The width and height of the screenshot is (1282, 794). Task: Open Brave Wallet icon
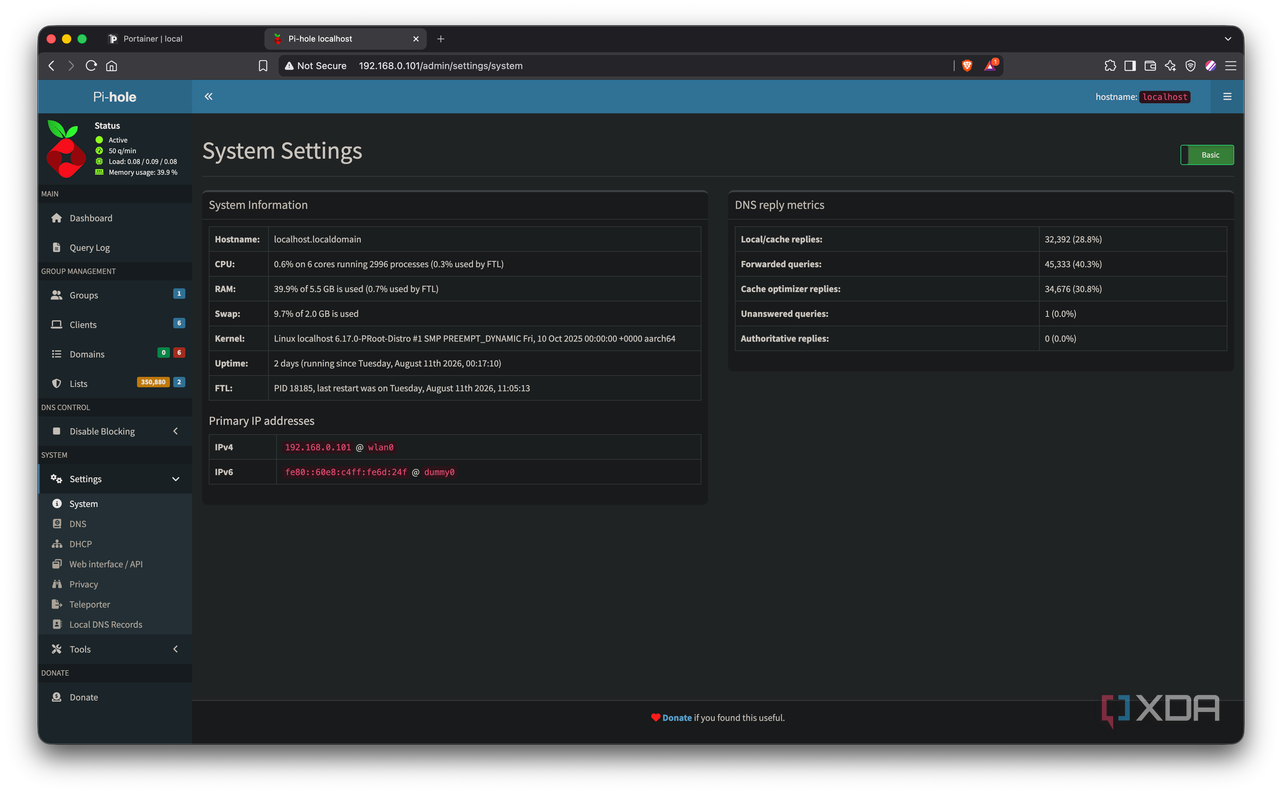point(1150,66)
